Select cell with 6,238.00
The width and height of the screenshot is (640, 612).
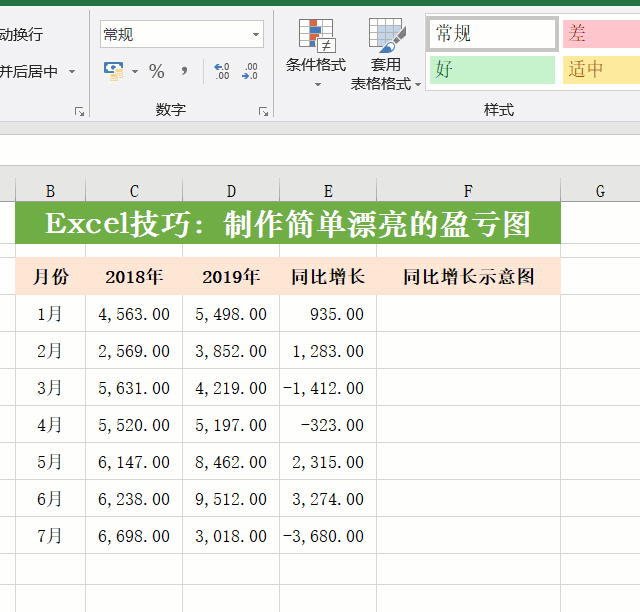click(134, 499)
